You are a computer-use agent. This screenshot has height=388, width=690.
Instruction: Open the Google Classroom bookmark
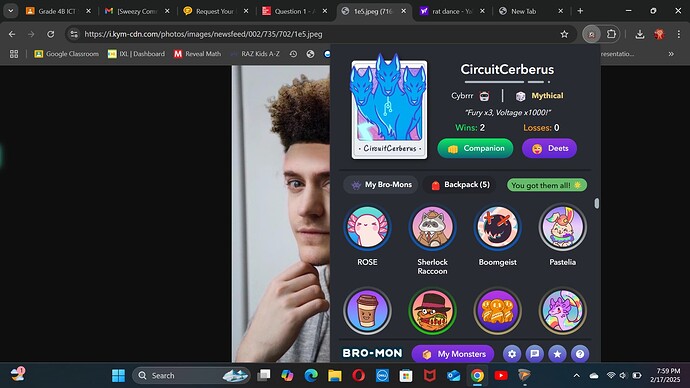pos(66,54)
